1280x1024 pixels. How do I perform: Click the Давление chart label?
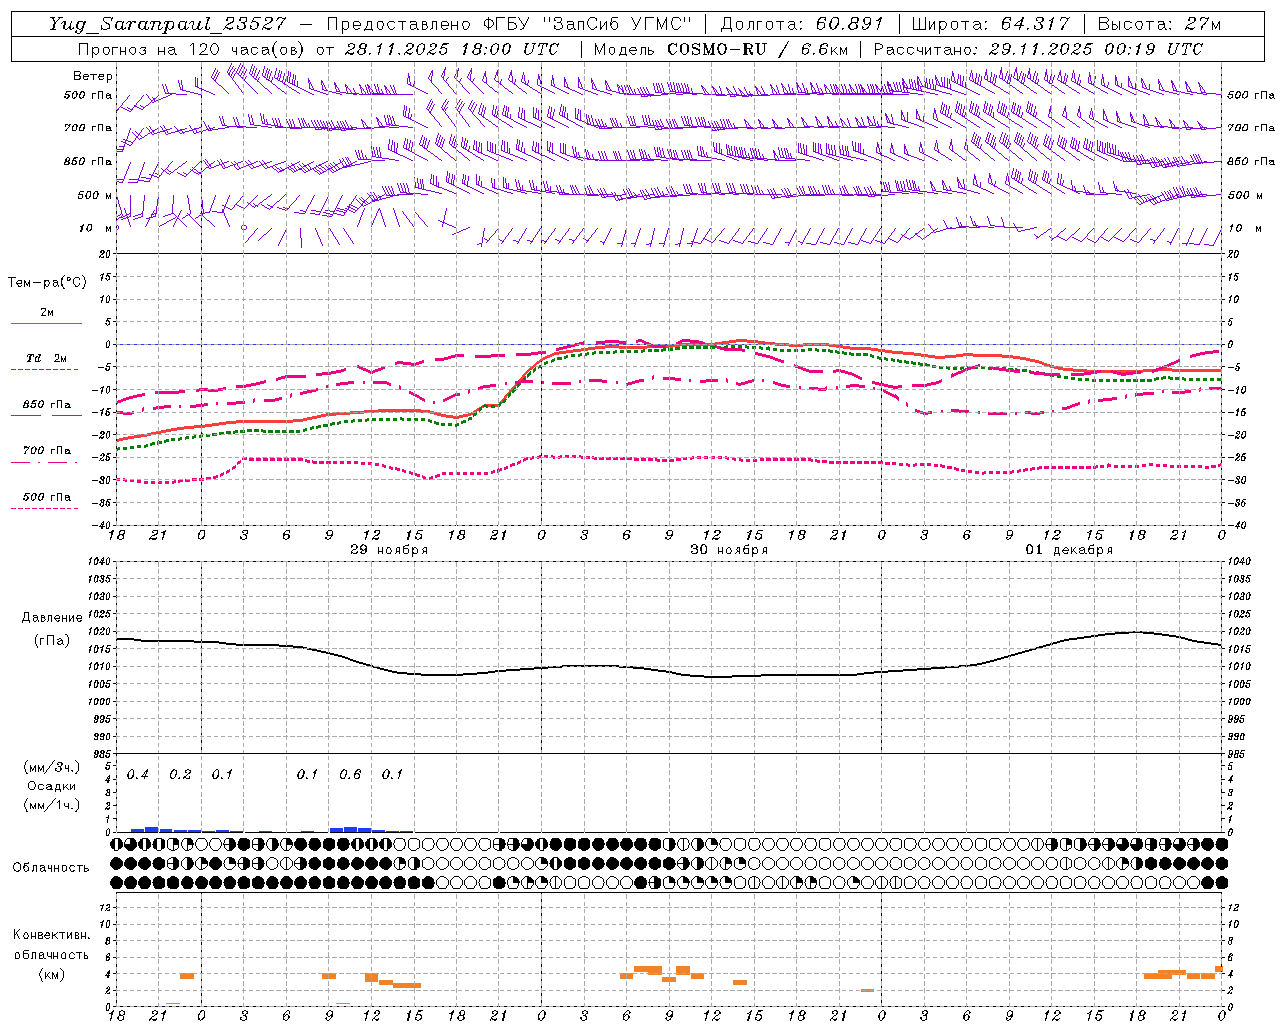[x=52, y=618]
